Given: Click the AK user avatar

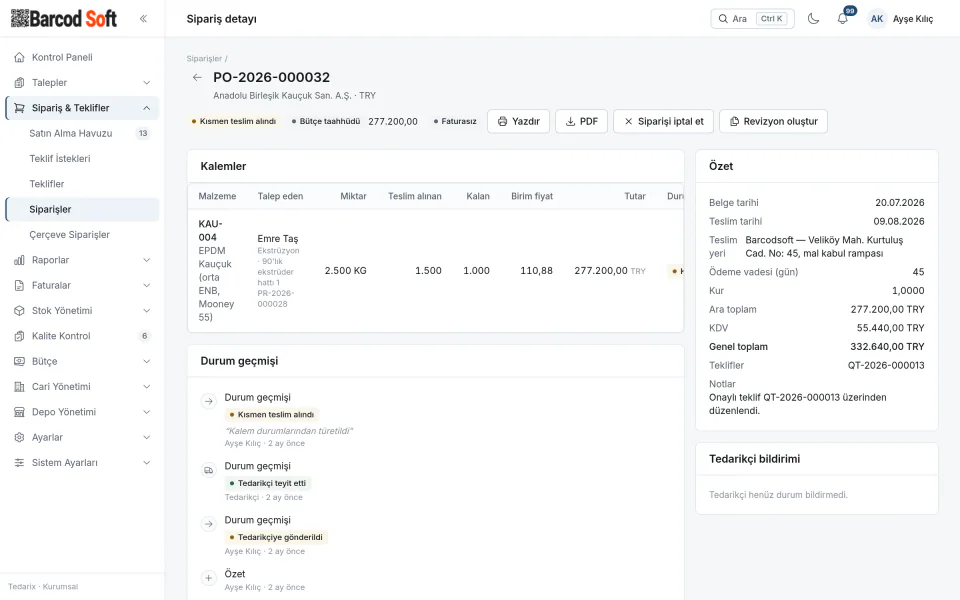Looking at the screenshot, I should pos(877,19).
